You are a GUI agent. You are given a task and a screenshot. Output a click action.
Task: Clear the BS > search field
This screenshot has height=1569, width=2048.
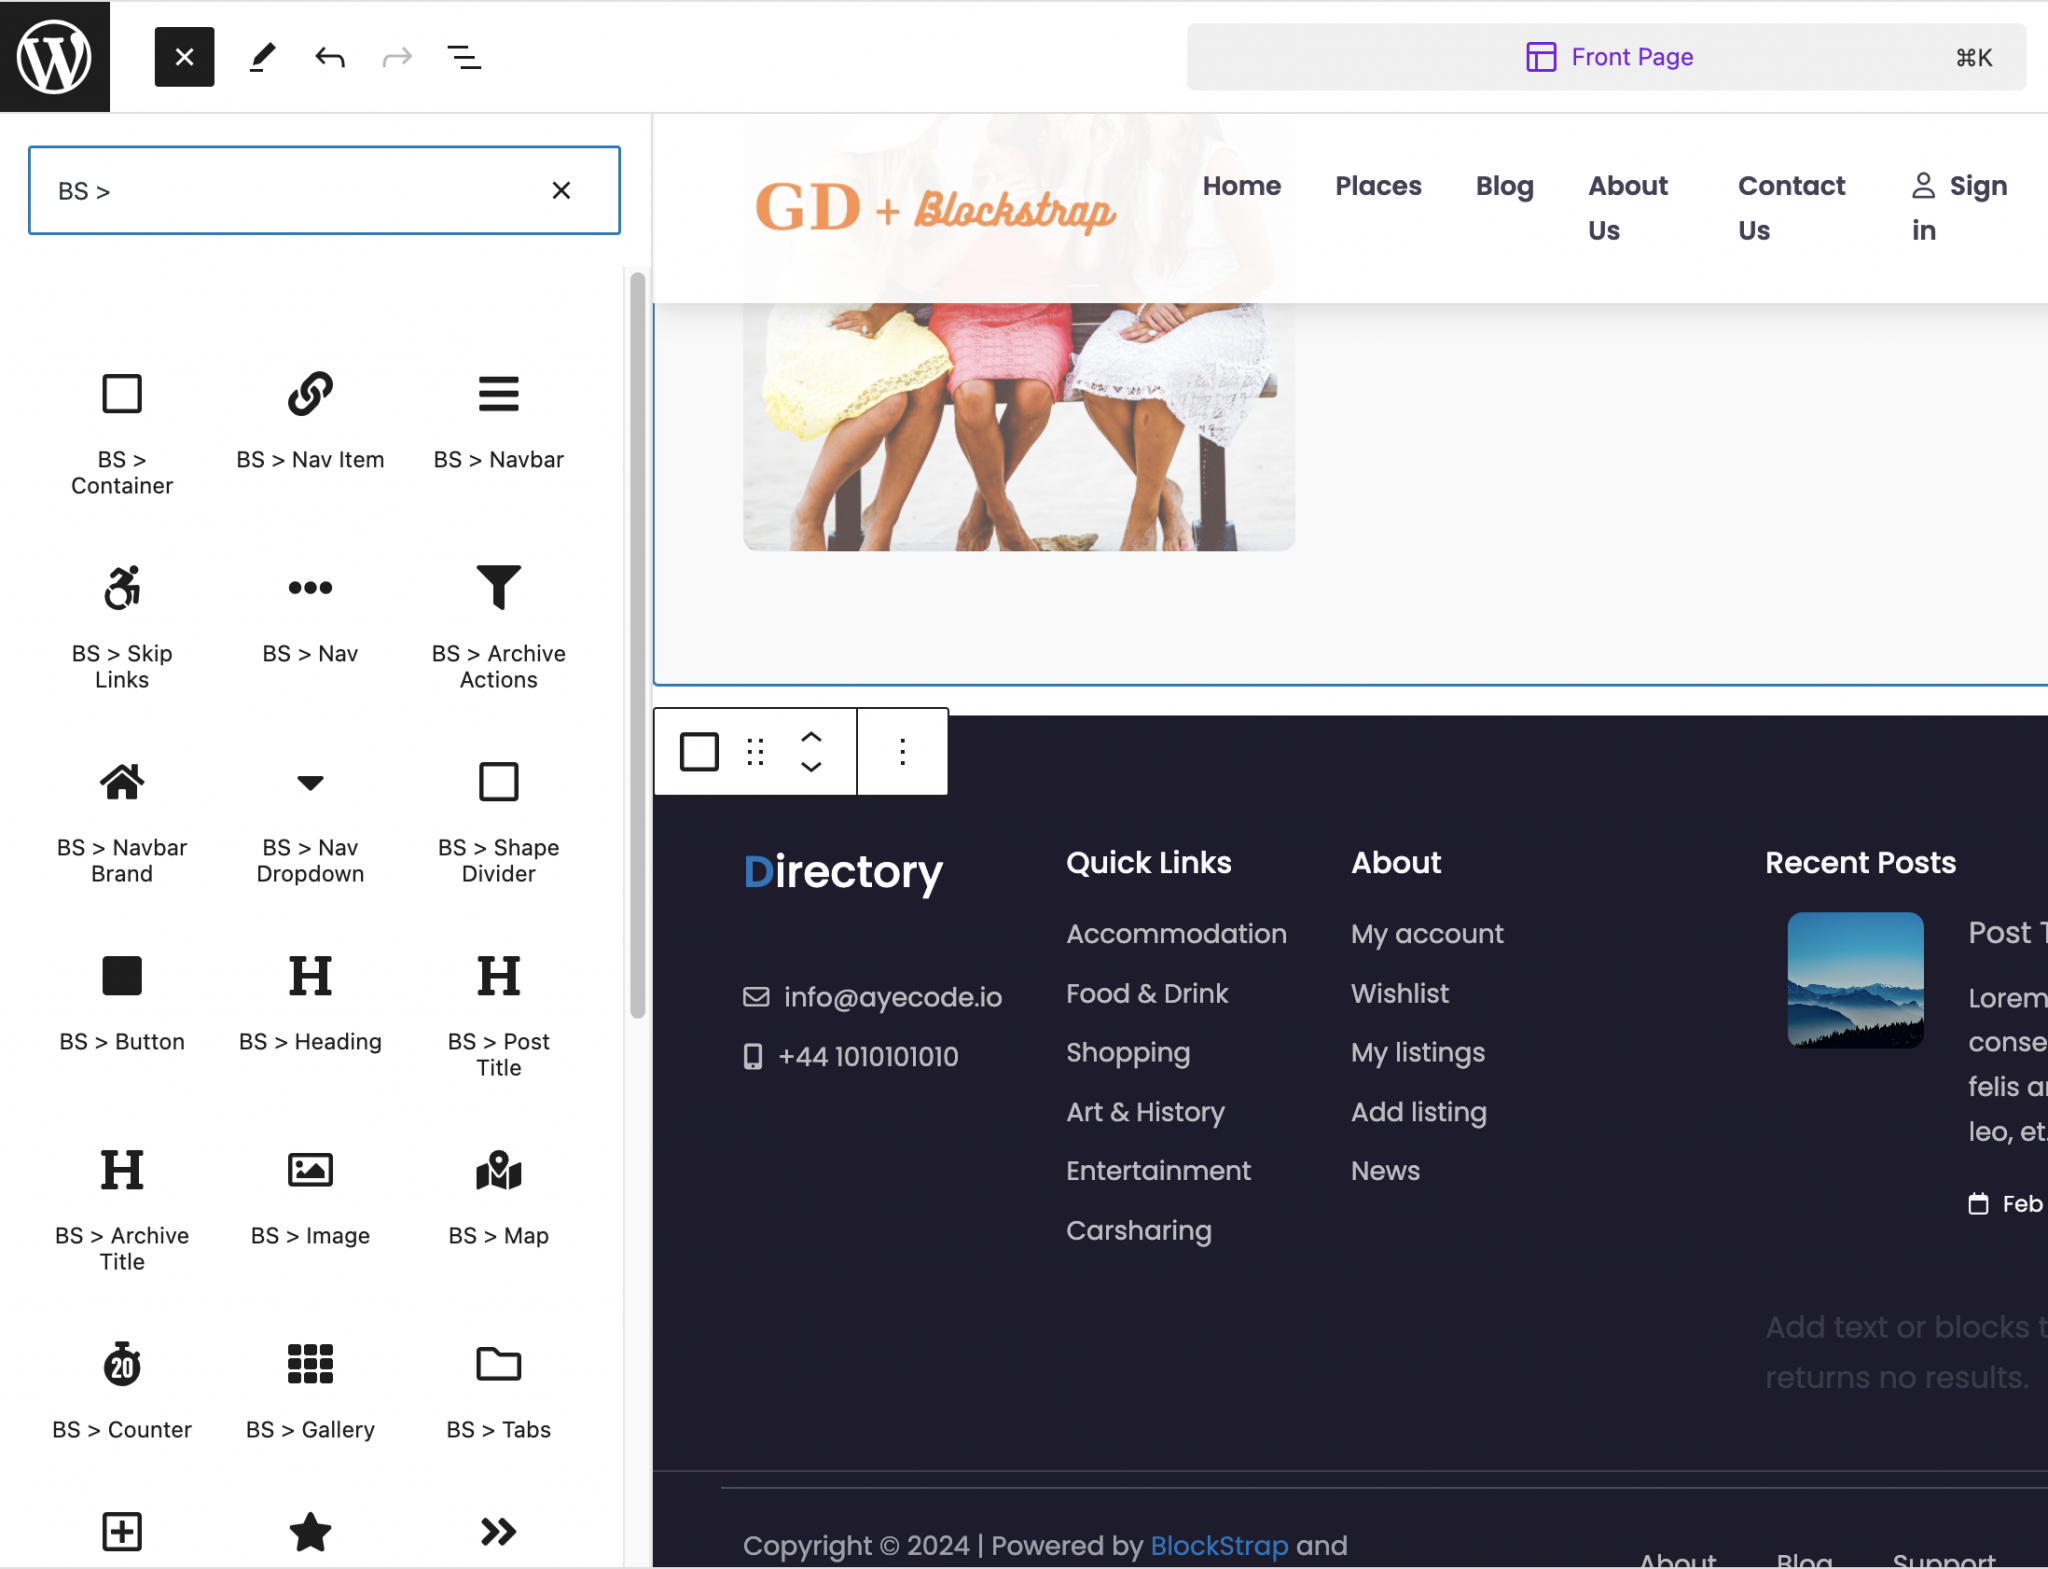click(x=561, y=190)
